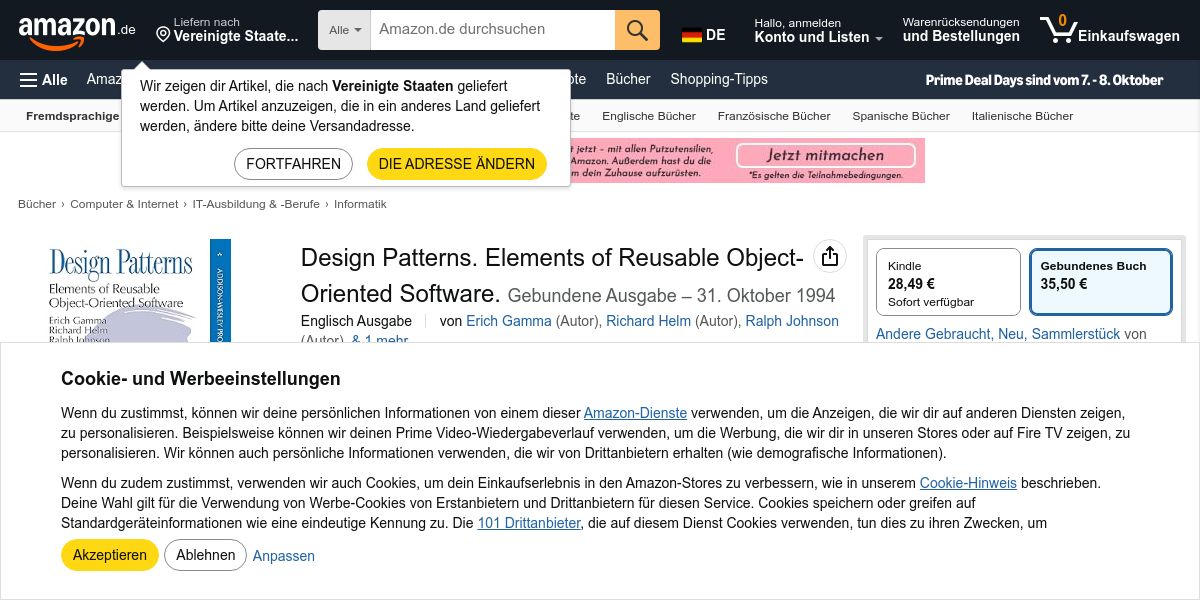Click the FORTFAHREN button
This screenshot has width=1200, height=600.
[294, 164]
